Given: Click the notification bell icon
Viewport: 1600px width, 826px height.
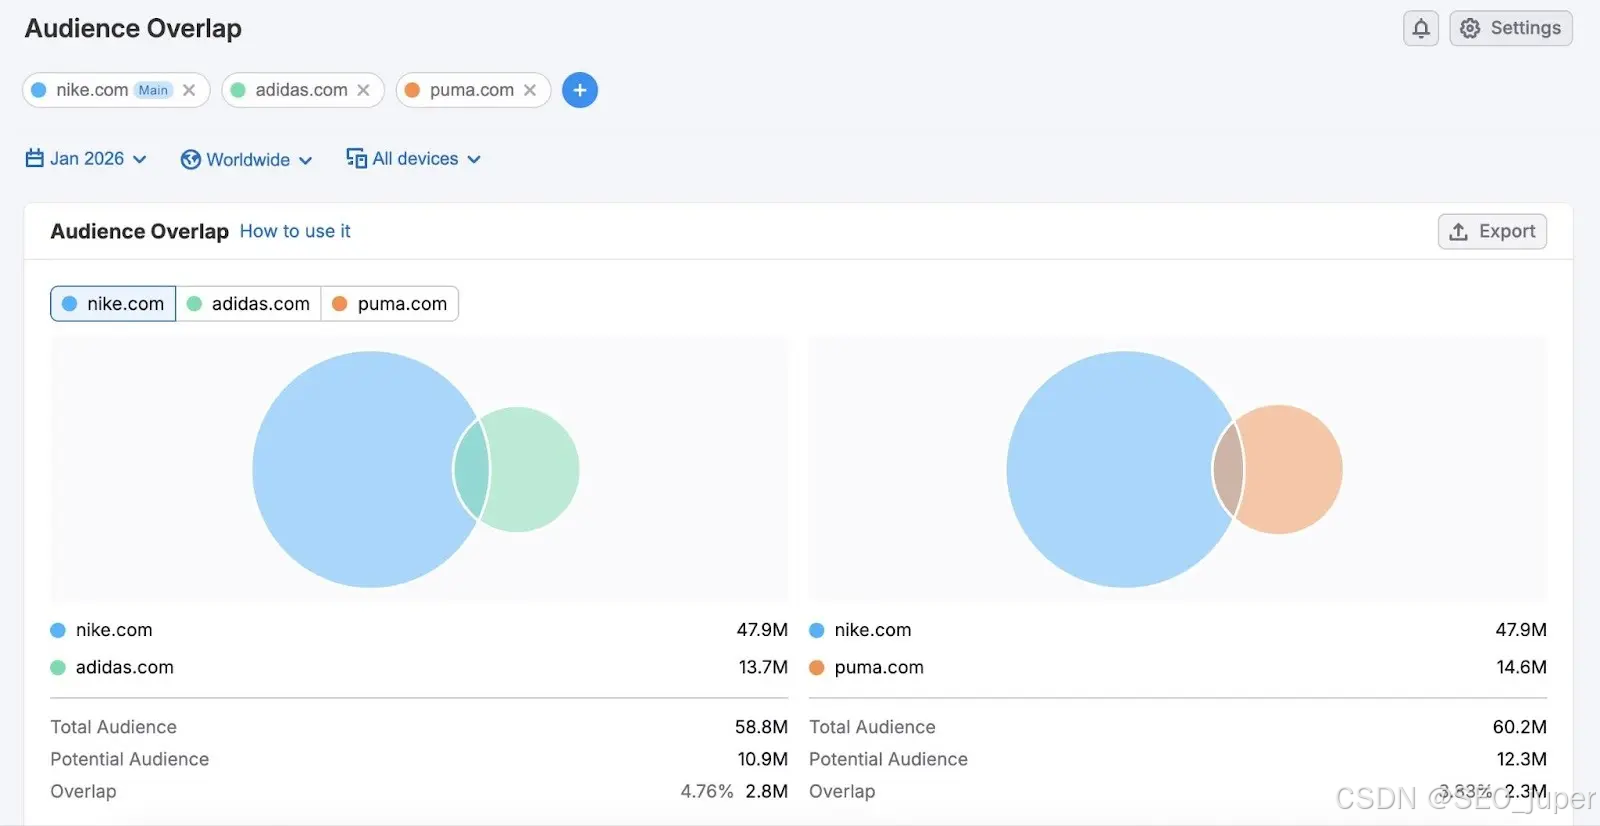Looking at the screenshot, I should [x=1420, y=28].
